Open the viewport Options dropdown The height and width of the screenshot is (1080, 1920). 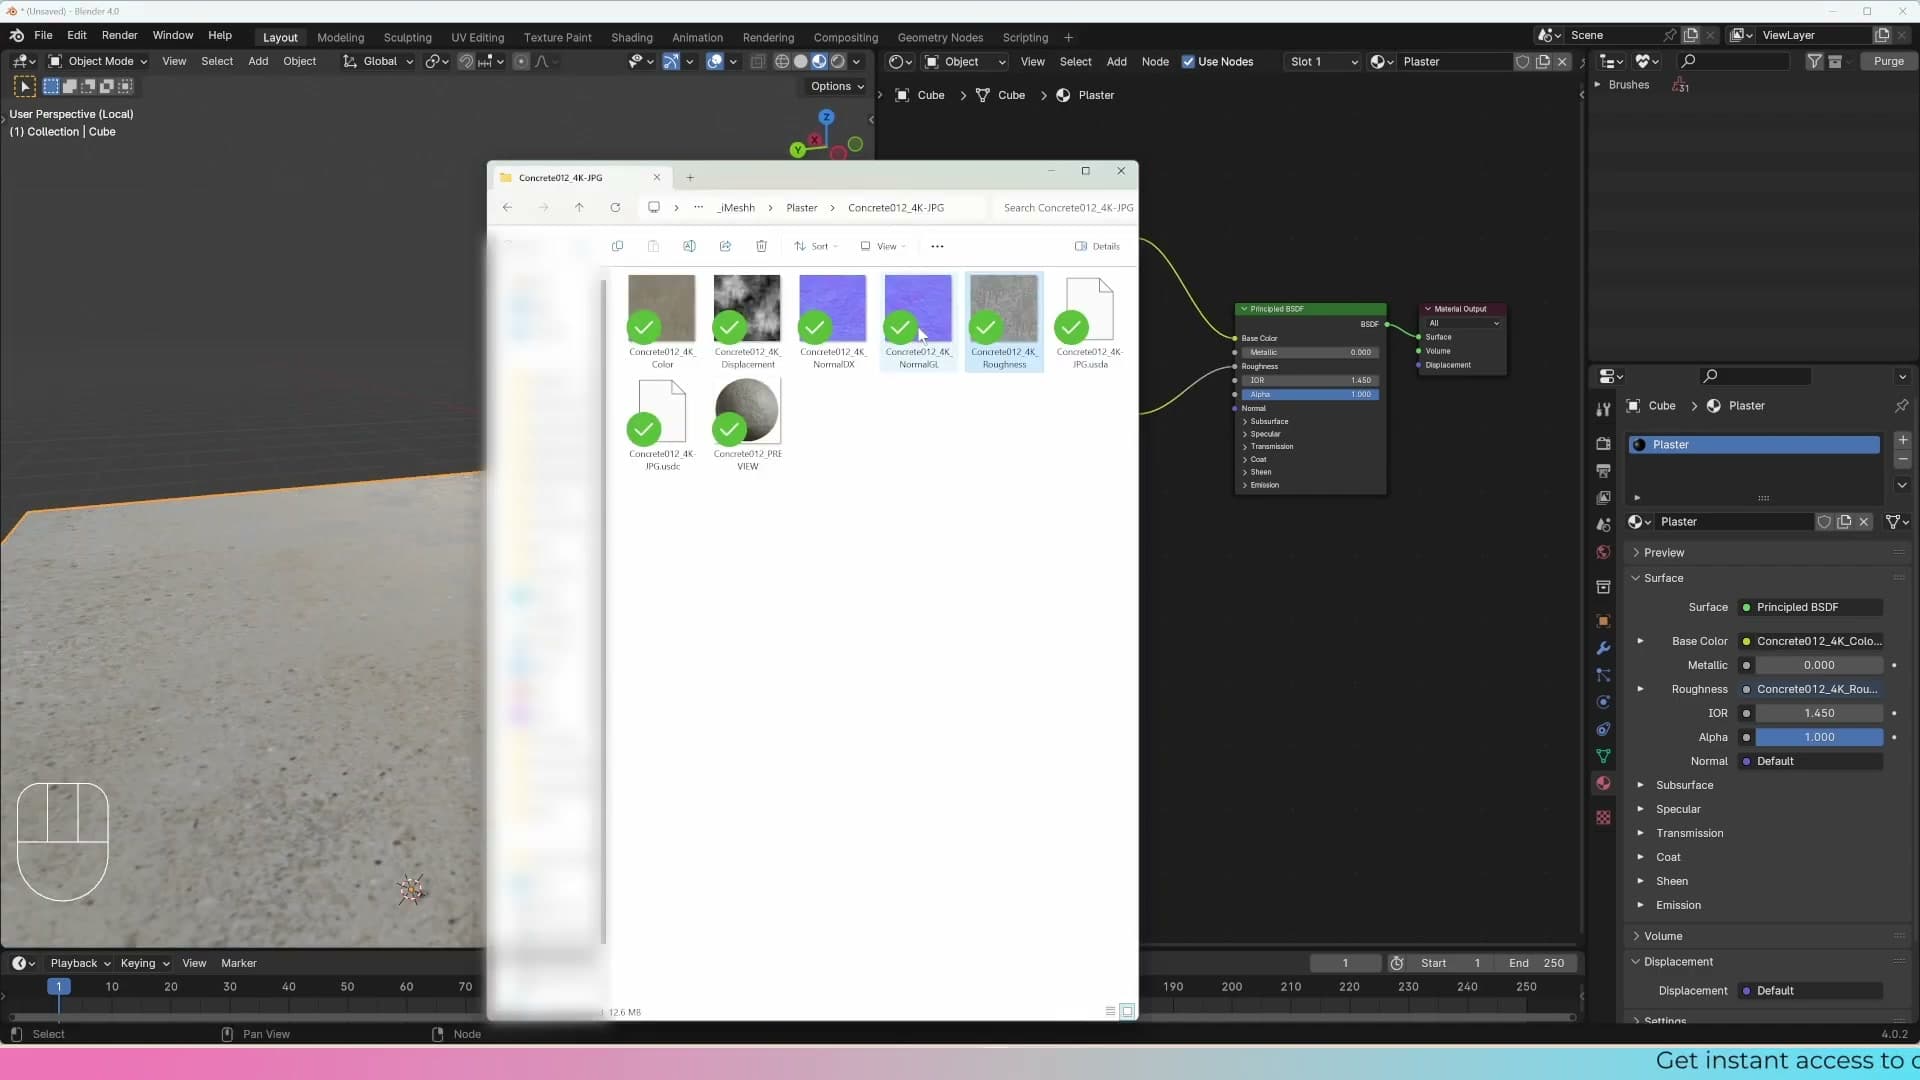[x=837, y=87]
